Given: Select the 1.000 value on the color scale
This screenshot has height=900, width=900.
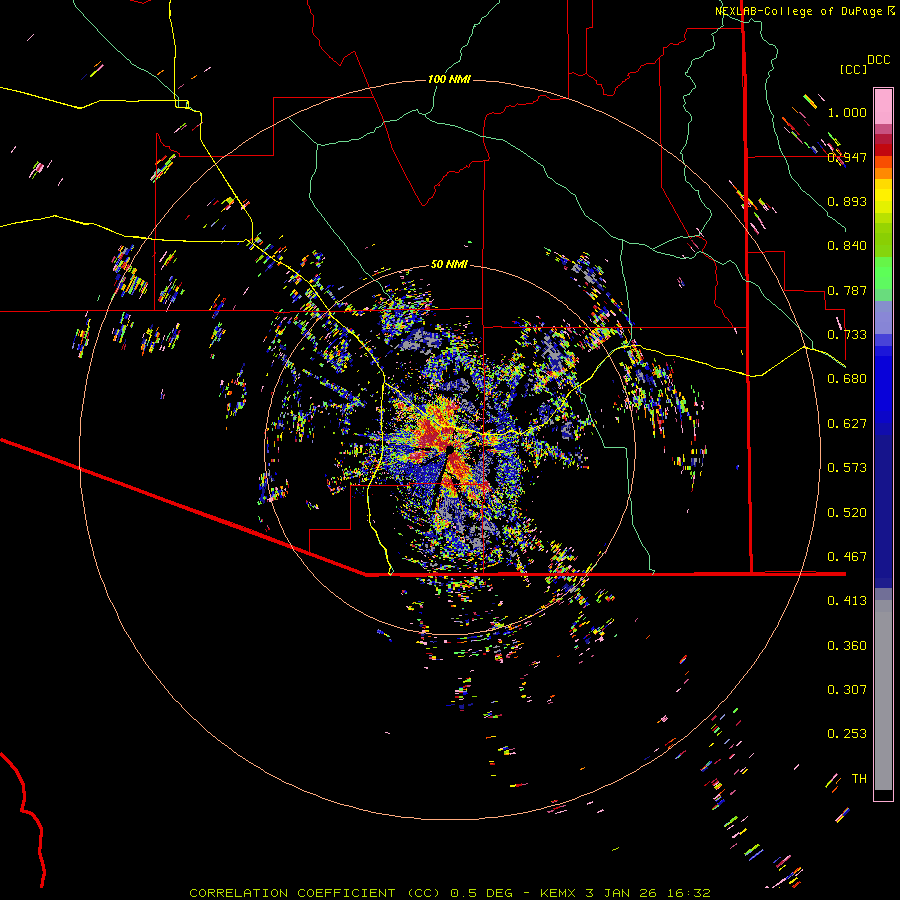Looking at the screenshot, I should (847, 112).
